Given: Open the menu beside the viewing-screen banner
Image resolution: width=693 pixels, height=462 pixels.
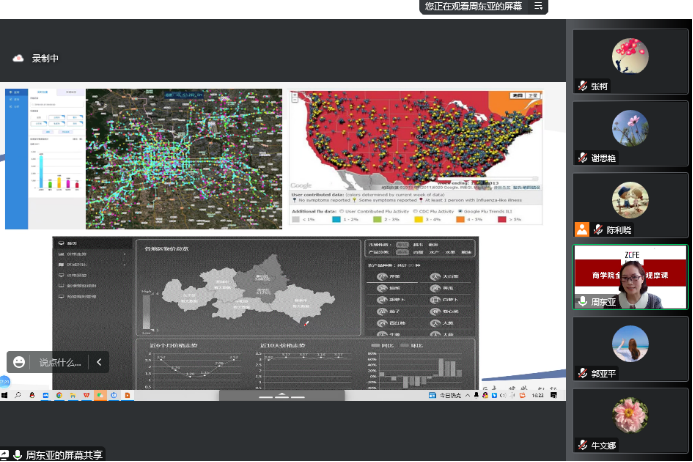Looking at the screenshot, I should pos(538,6).
